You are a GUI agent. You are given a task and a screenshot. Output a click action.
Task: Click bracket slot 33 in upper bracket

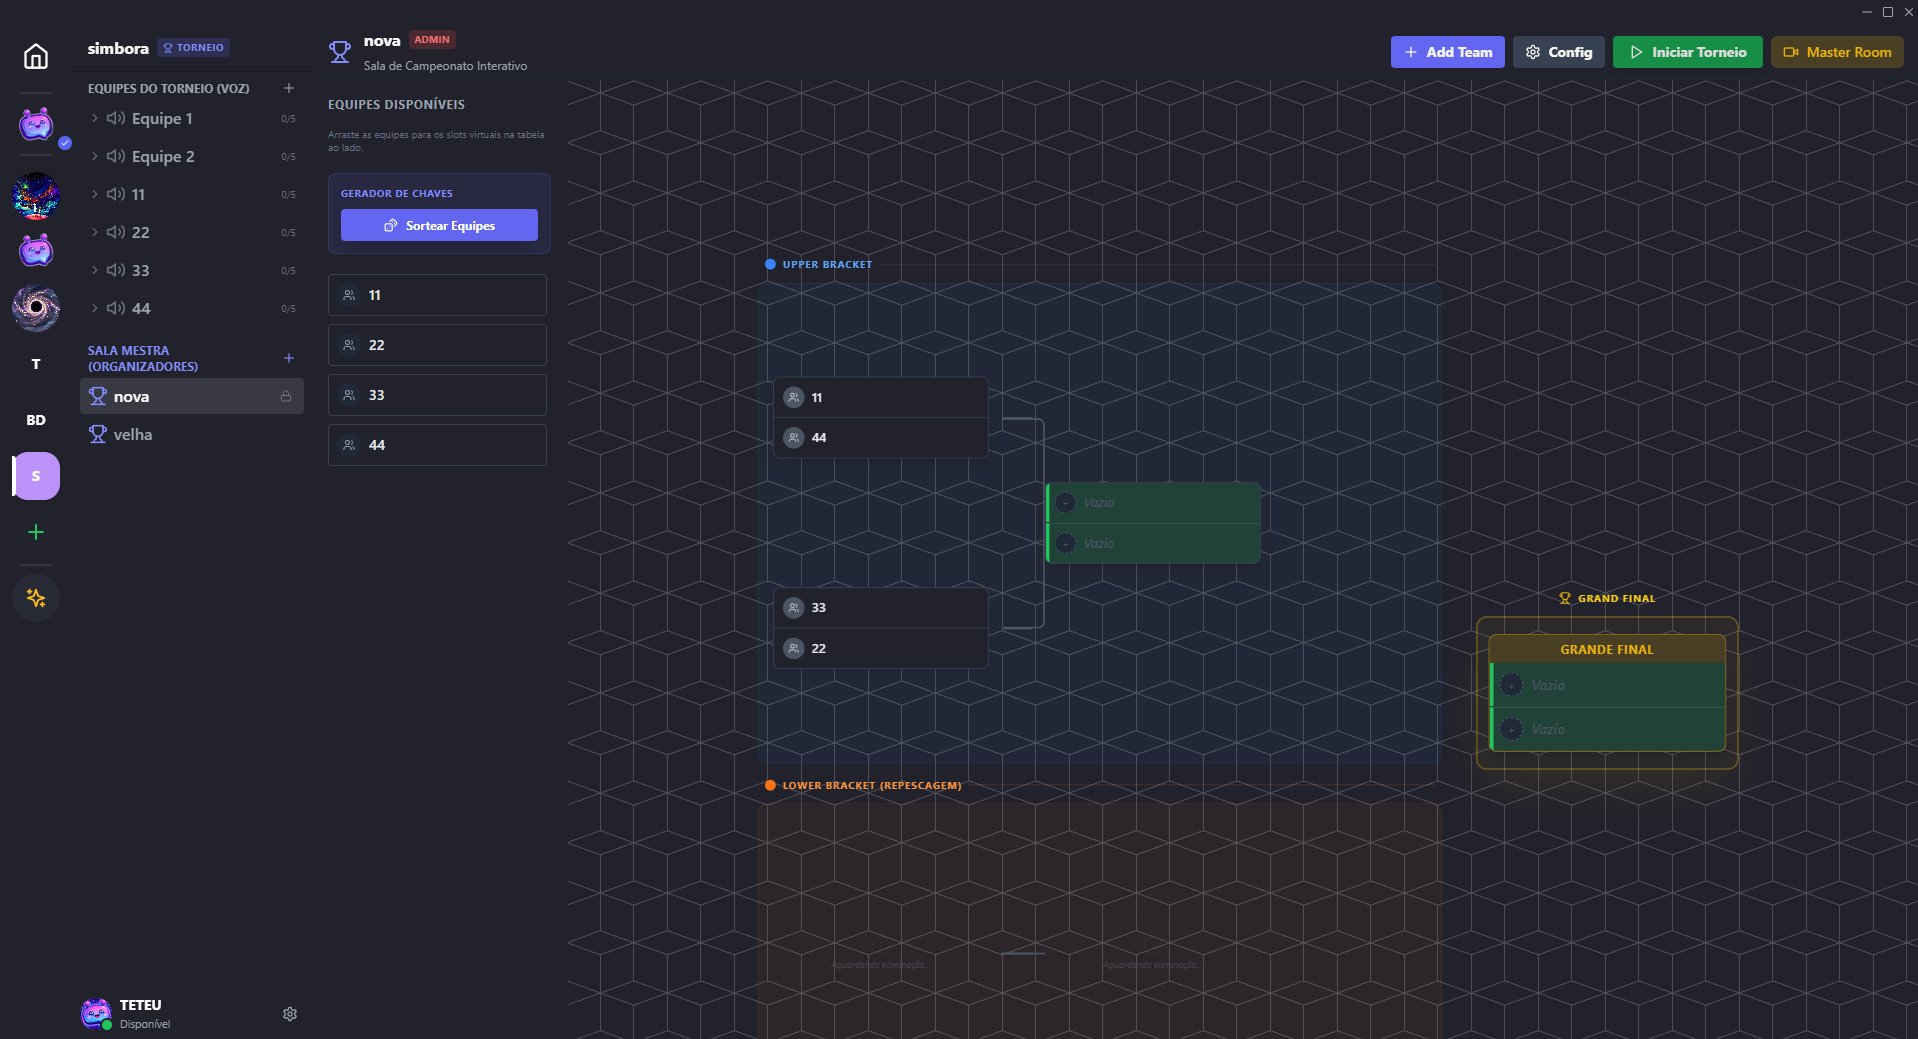pos(881,607)
